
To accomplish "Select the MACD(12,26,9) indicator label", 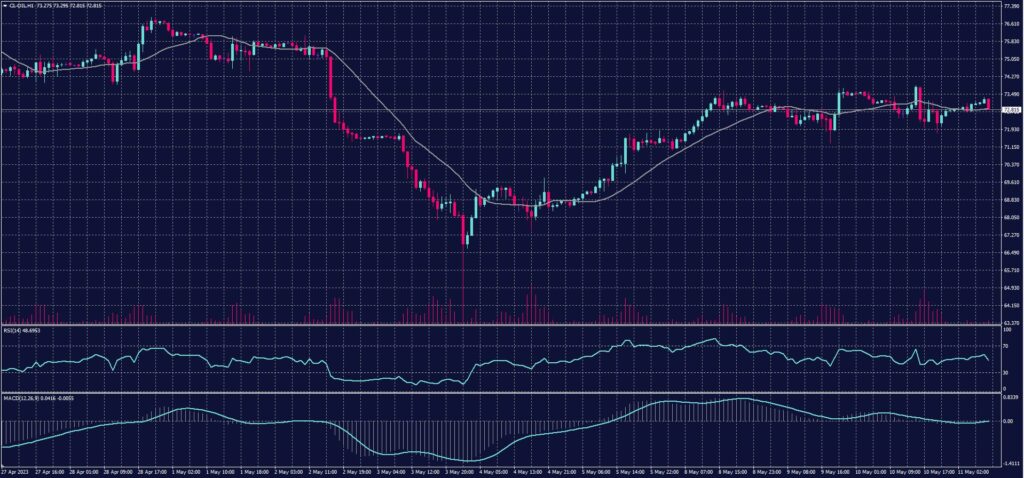I will point(18,398).
